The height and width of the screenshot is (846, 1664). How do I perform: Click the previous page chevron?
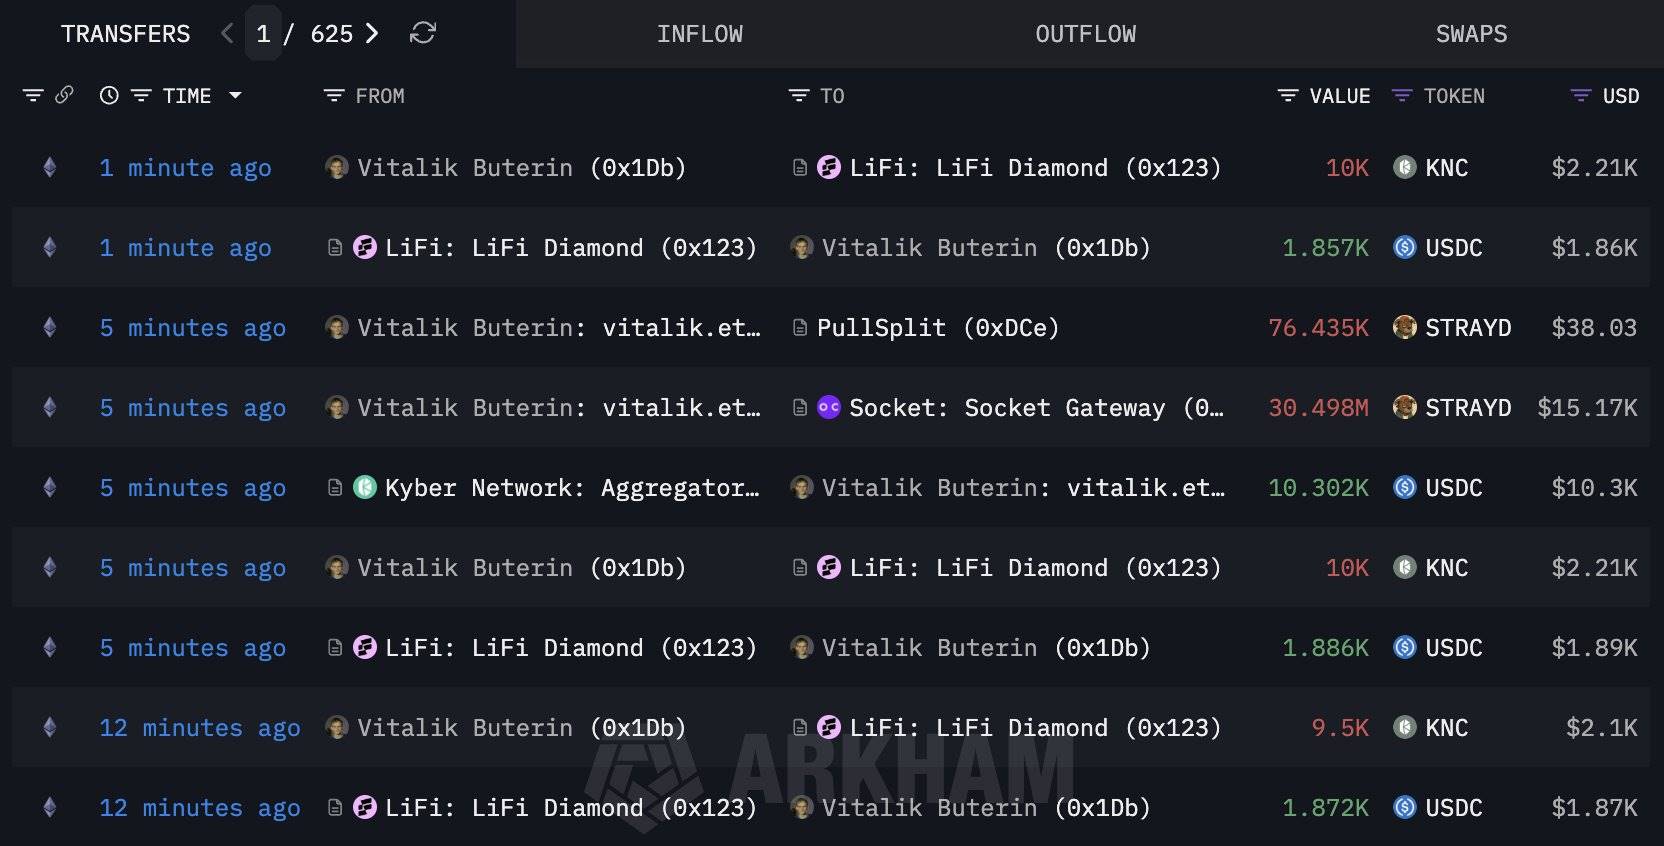pos(226,33)
